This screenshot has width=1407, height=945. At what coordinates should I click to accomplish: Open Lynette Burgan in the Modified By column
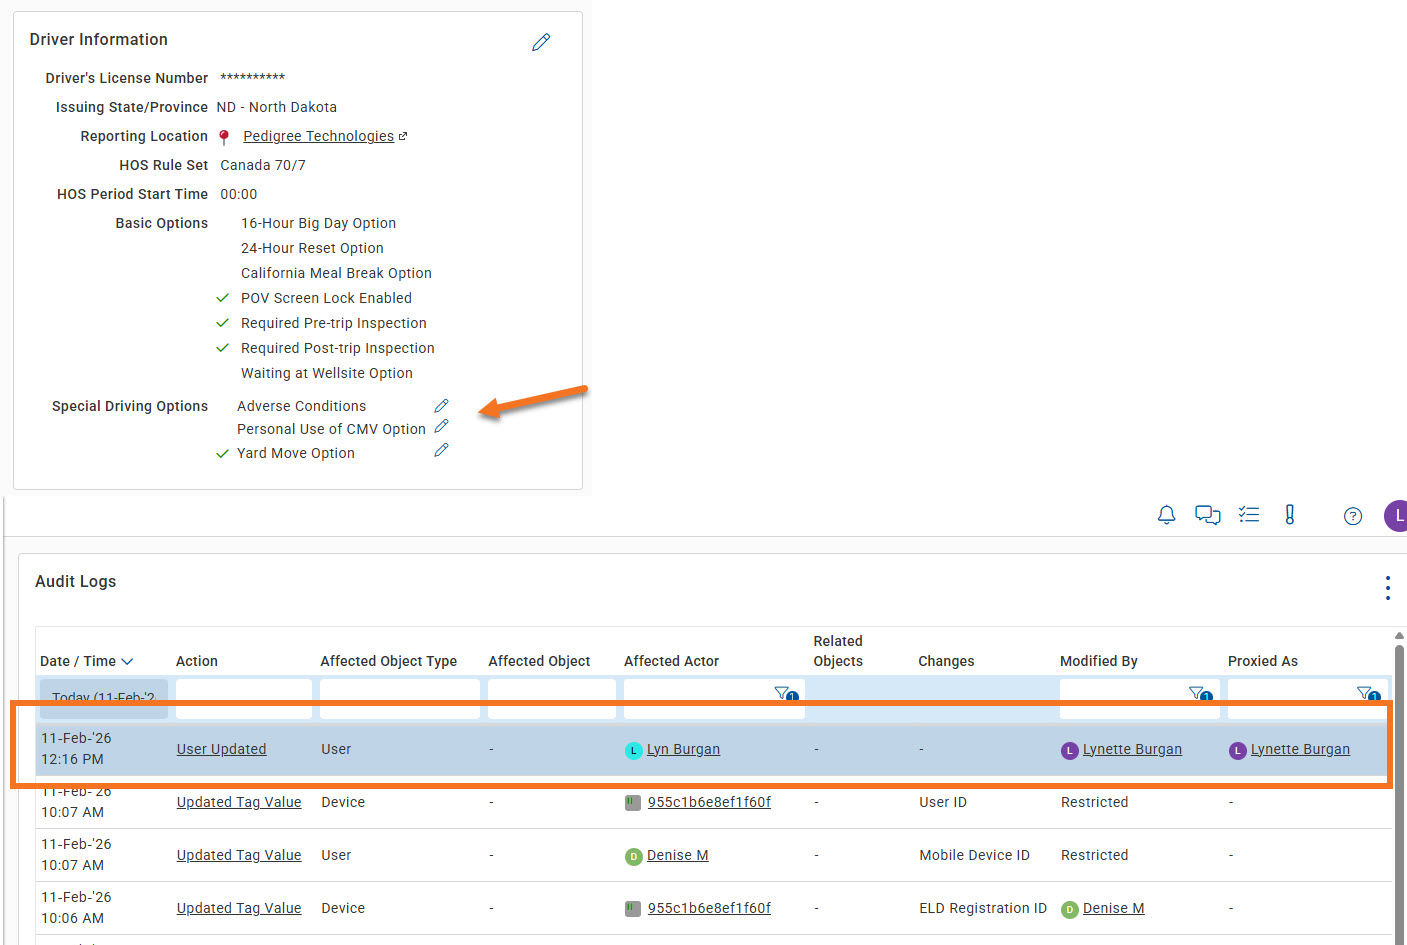pyautogui.click(x=1132, y=749)
